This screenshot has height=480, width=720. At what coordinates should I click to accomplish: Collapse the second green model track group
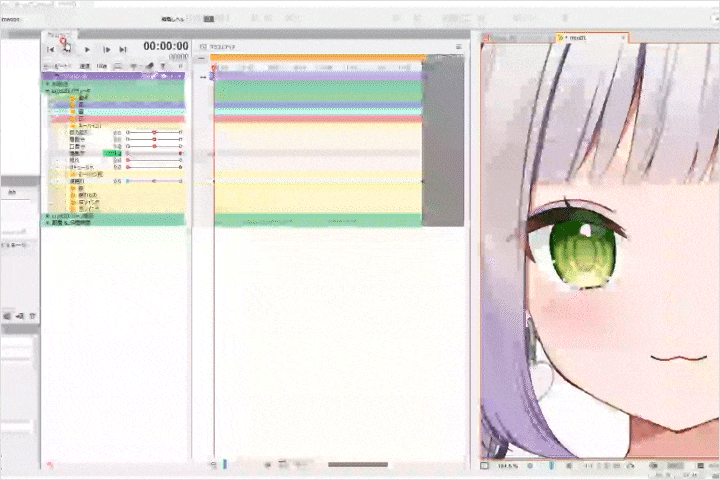[47, 91]
